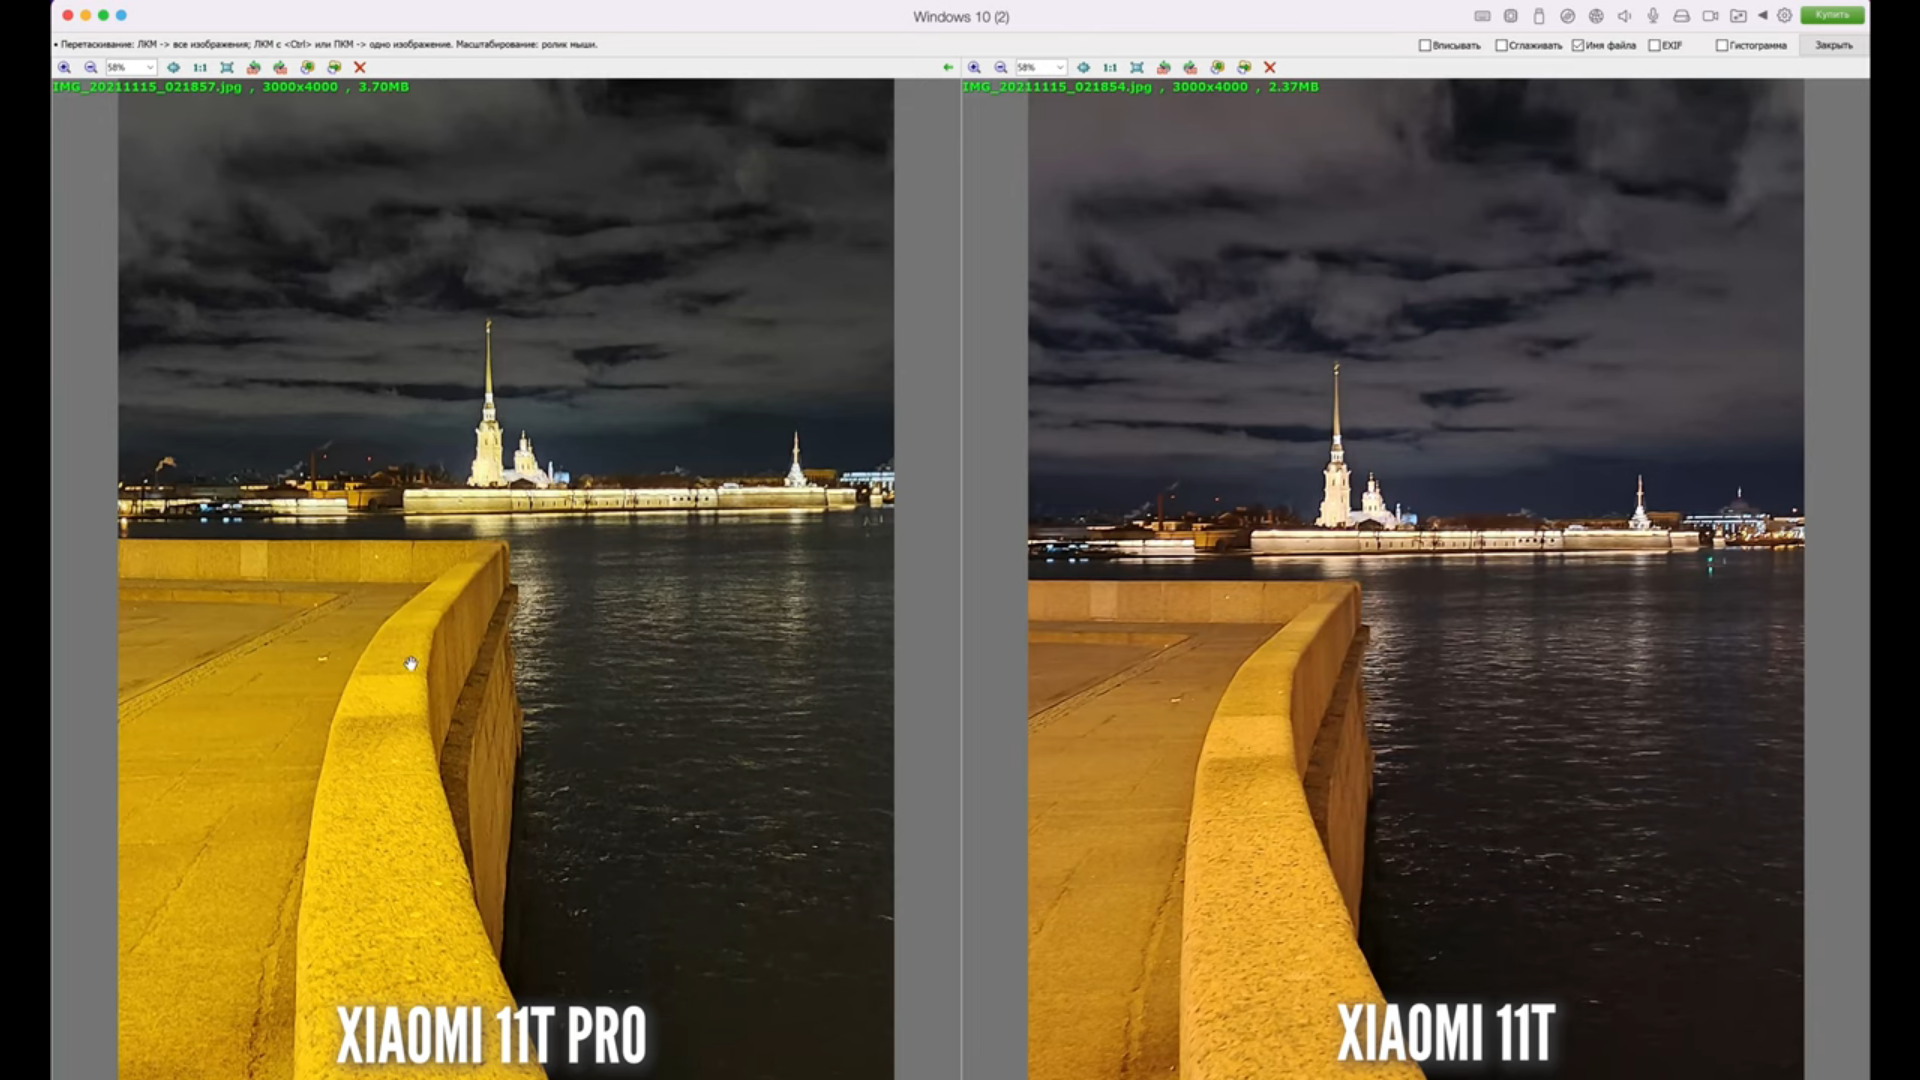The width and height of the screenshot is (1920, 1080).
Task: Enable the Гистограмма checkbox
Action: coord(1722,45)
